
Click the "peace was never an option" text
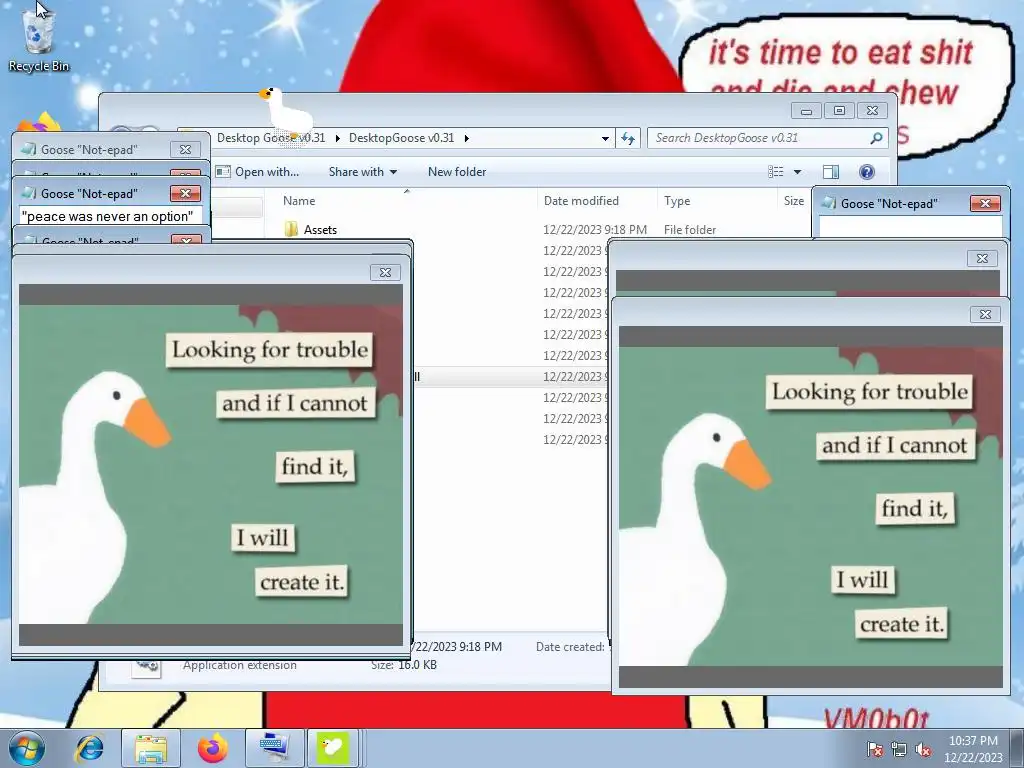click(x=107, y=216)
